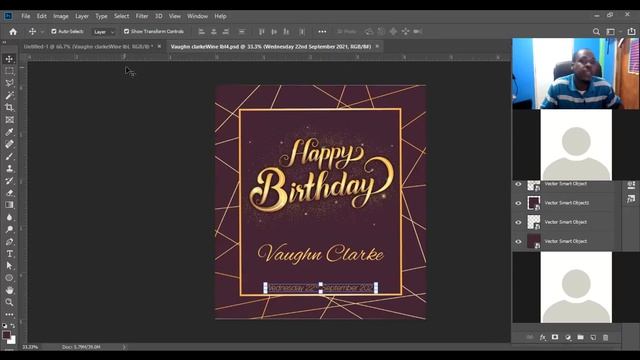640x360 pixels.
Task: Open the foreground color swatch
Action: tap(6, 335)
